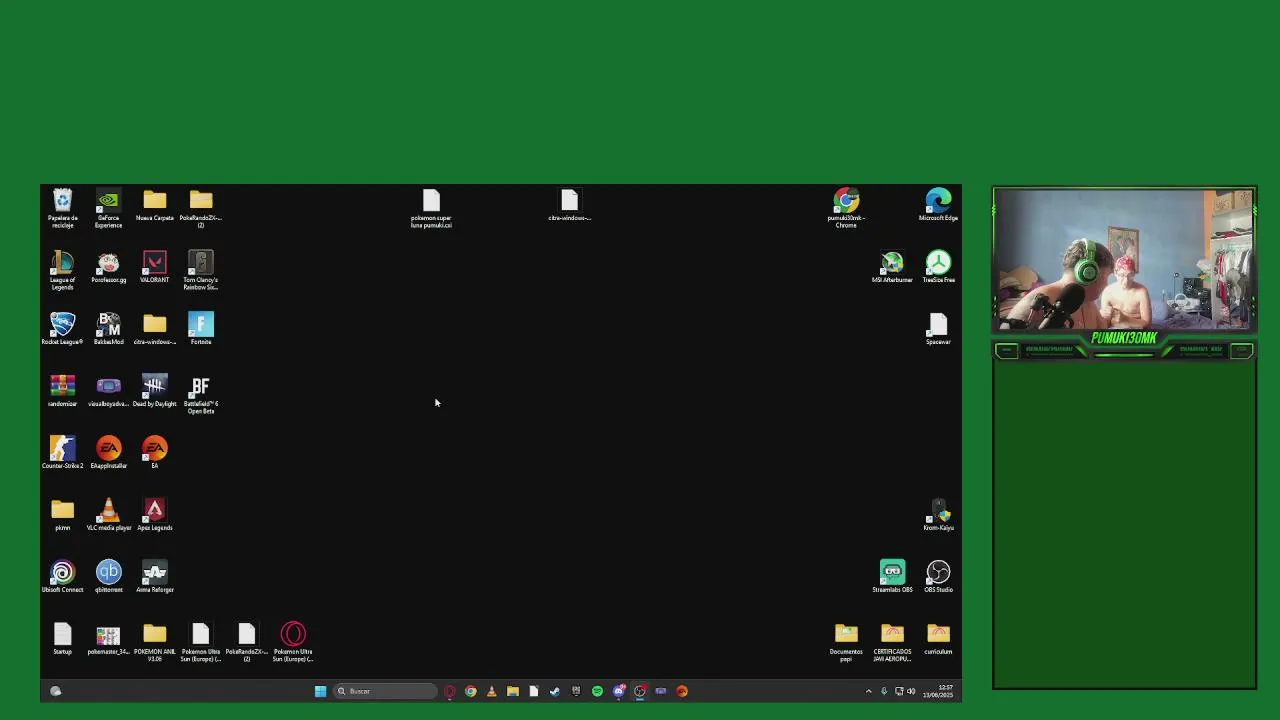Image resolution: width=1280 pixels, height=720 pixels.
Task: Open Pokemon Ultra Sun Opera-icon file
Action: 293,641
